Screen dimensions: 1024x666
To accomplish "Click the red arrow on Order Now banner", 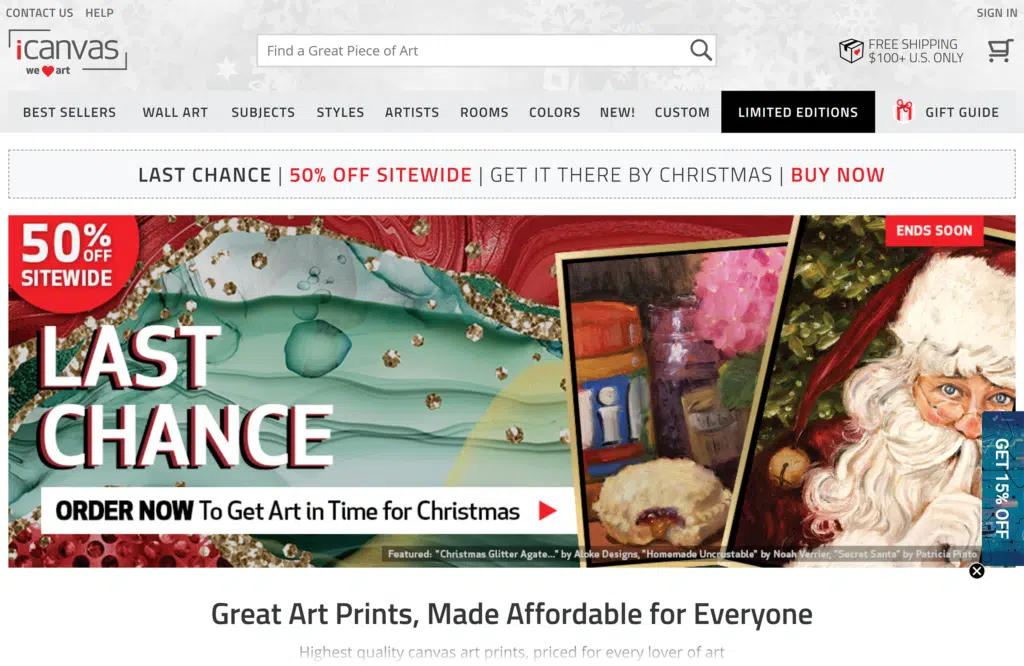I will [x=547, y=511].
